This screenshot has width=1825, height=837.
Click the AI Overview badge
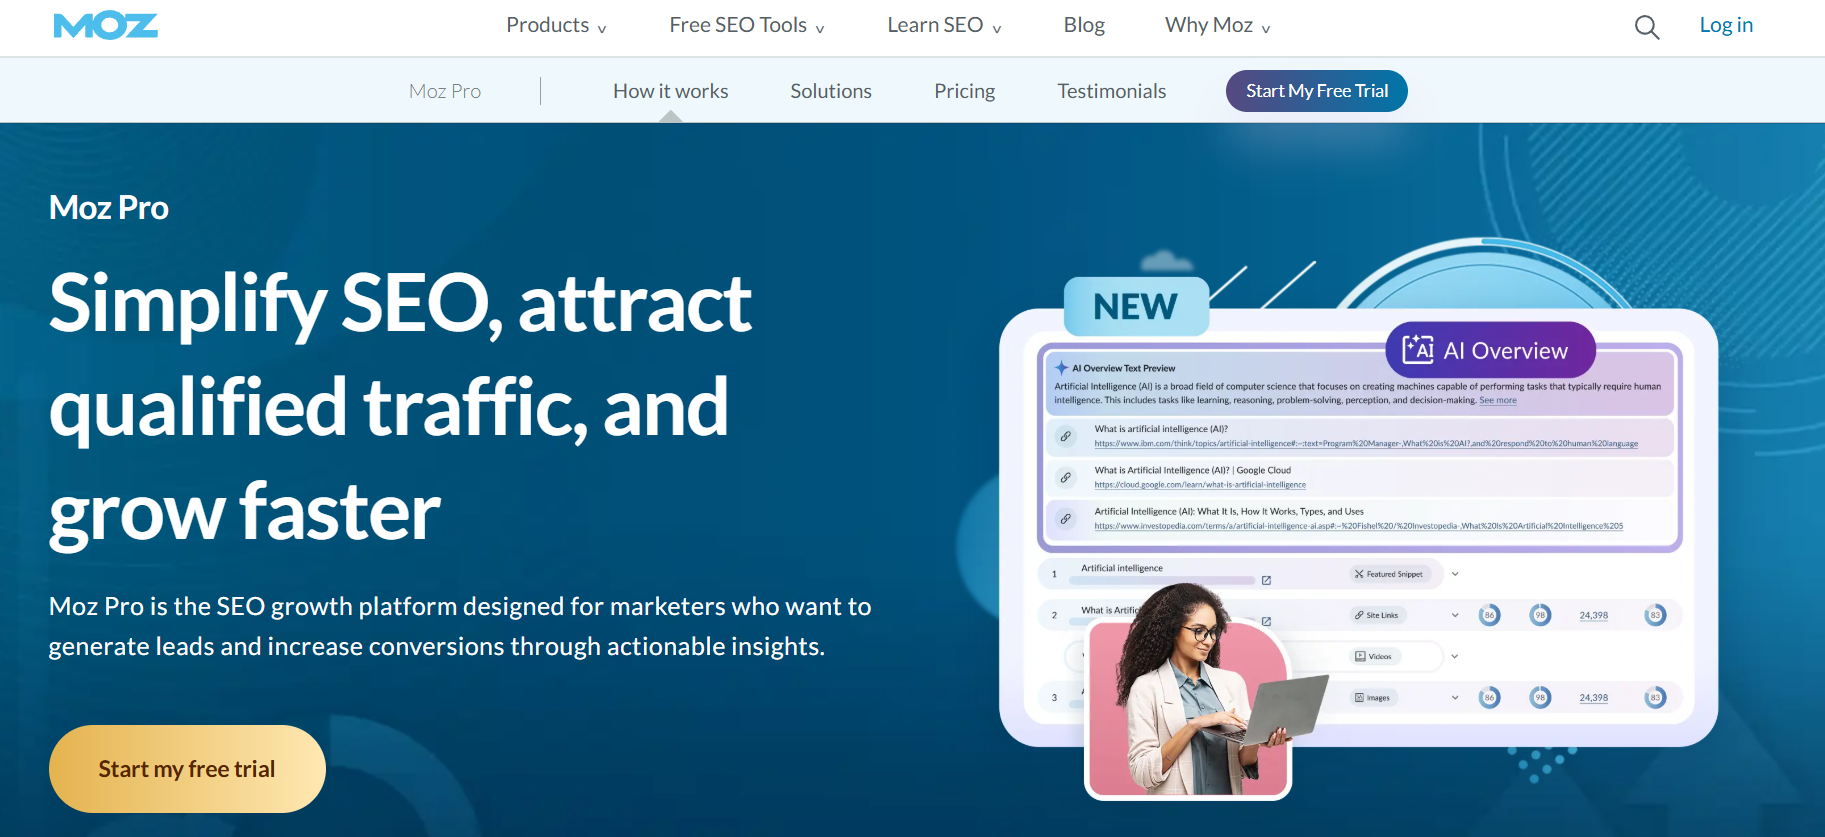(x=1490, y=350)
